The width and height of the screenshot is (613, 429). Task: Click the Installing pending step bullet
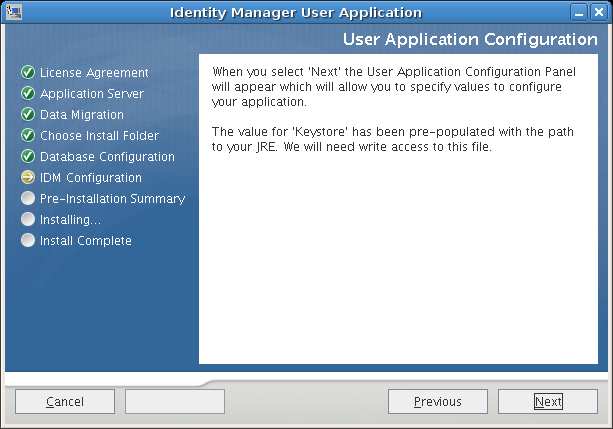28,220
